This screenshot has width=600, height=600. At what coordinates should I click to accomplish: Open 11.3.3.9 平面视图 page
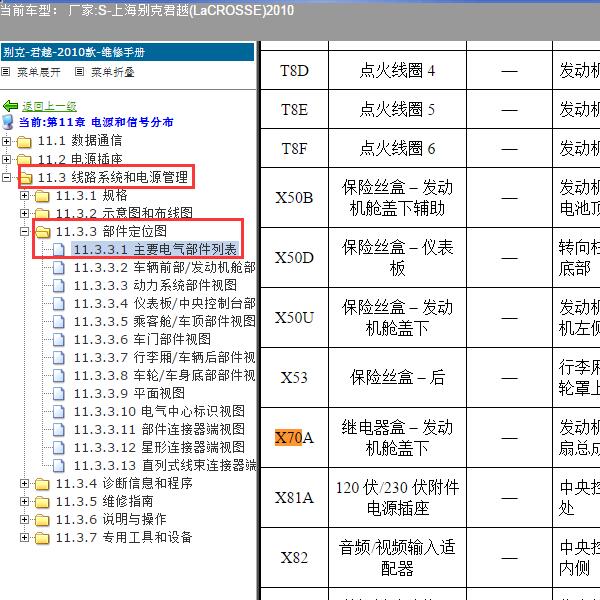[129, 393]
